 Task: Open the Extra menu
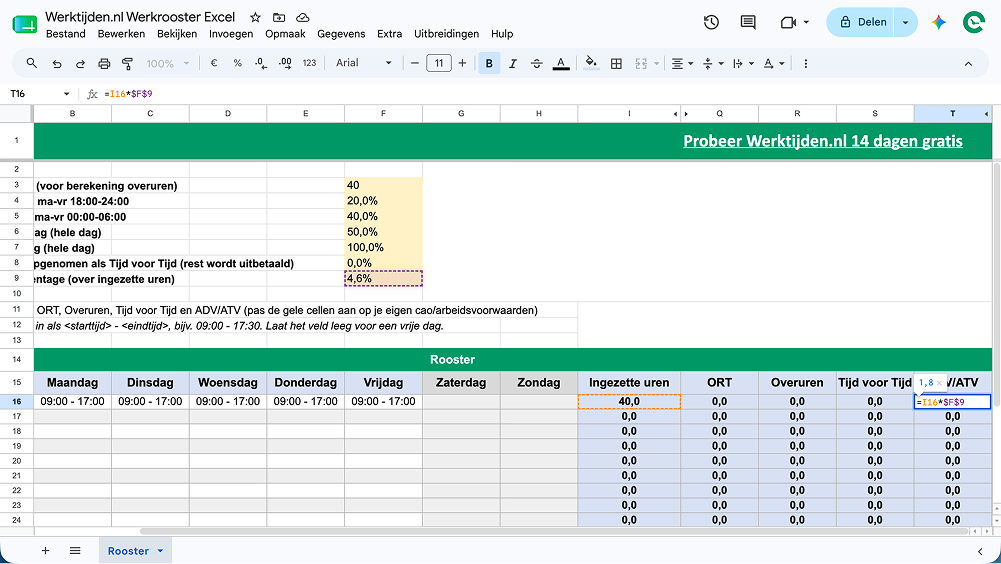(389, 34)
